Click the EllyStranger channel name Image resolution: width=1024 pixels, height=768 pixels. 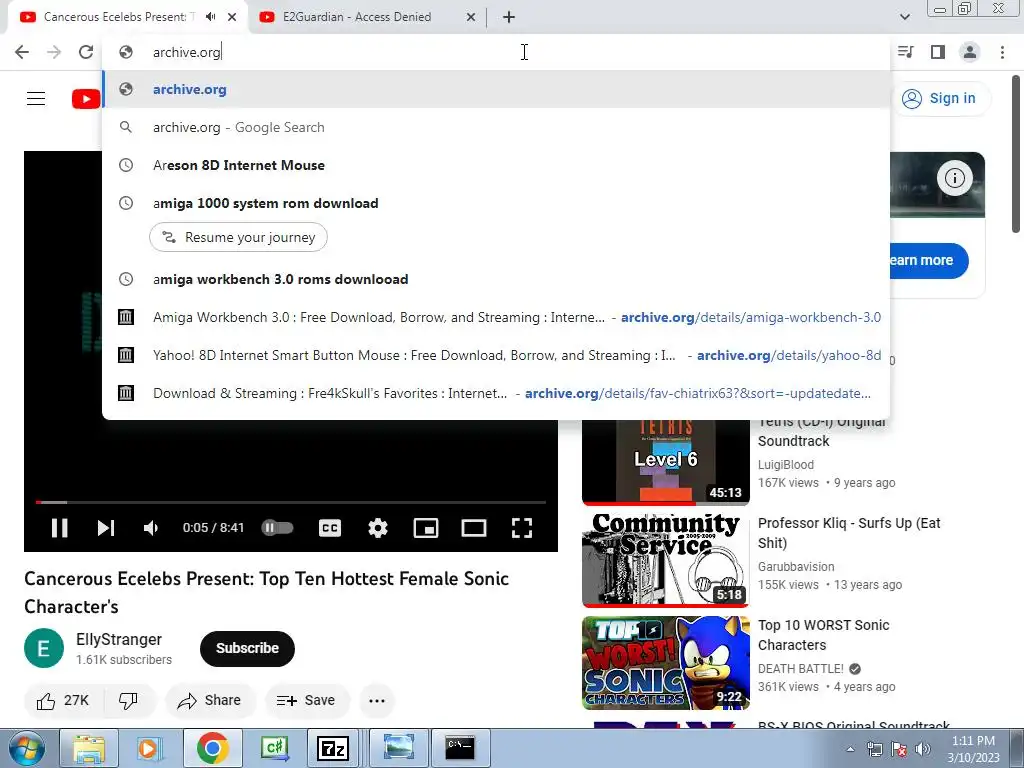[x=119, y=639]
